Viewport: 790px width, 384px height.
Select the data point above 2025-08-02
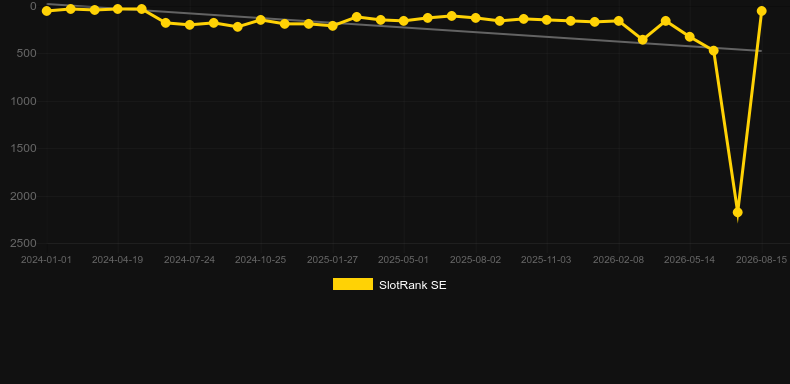(x=475, y=18)
